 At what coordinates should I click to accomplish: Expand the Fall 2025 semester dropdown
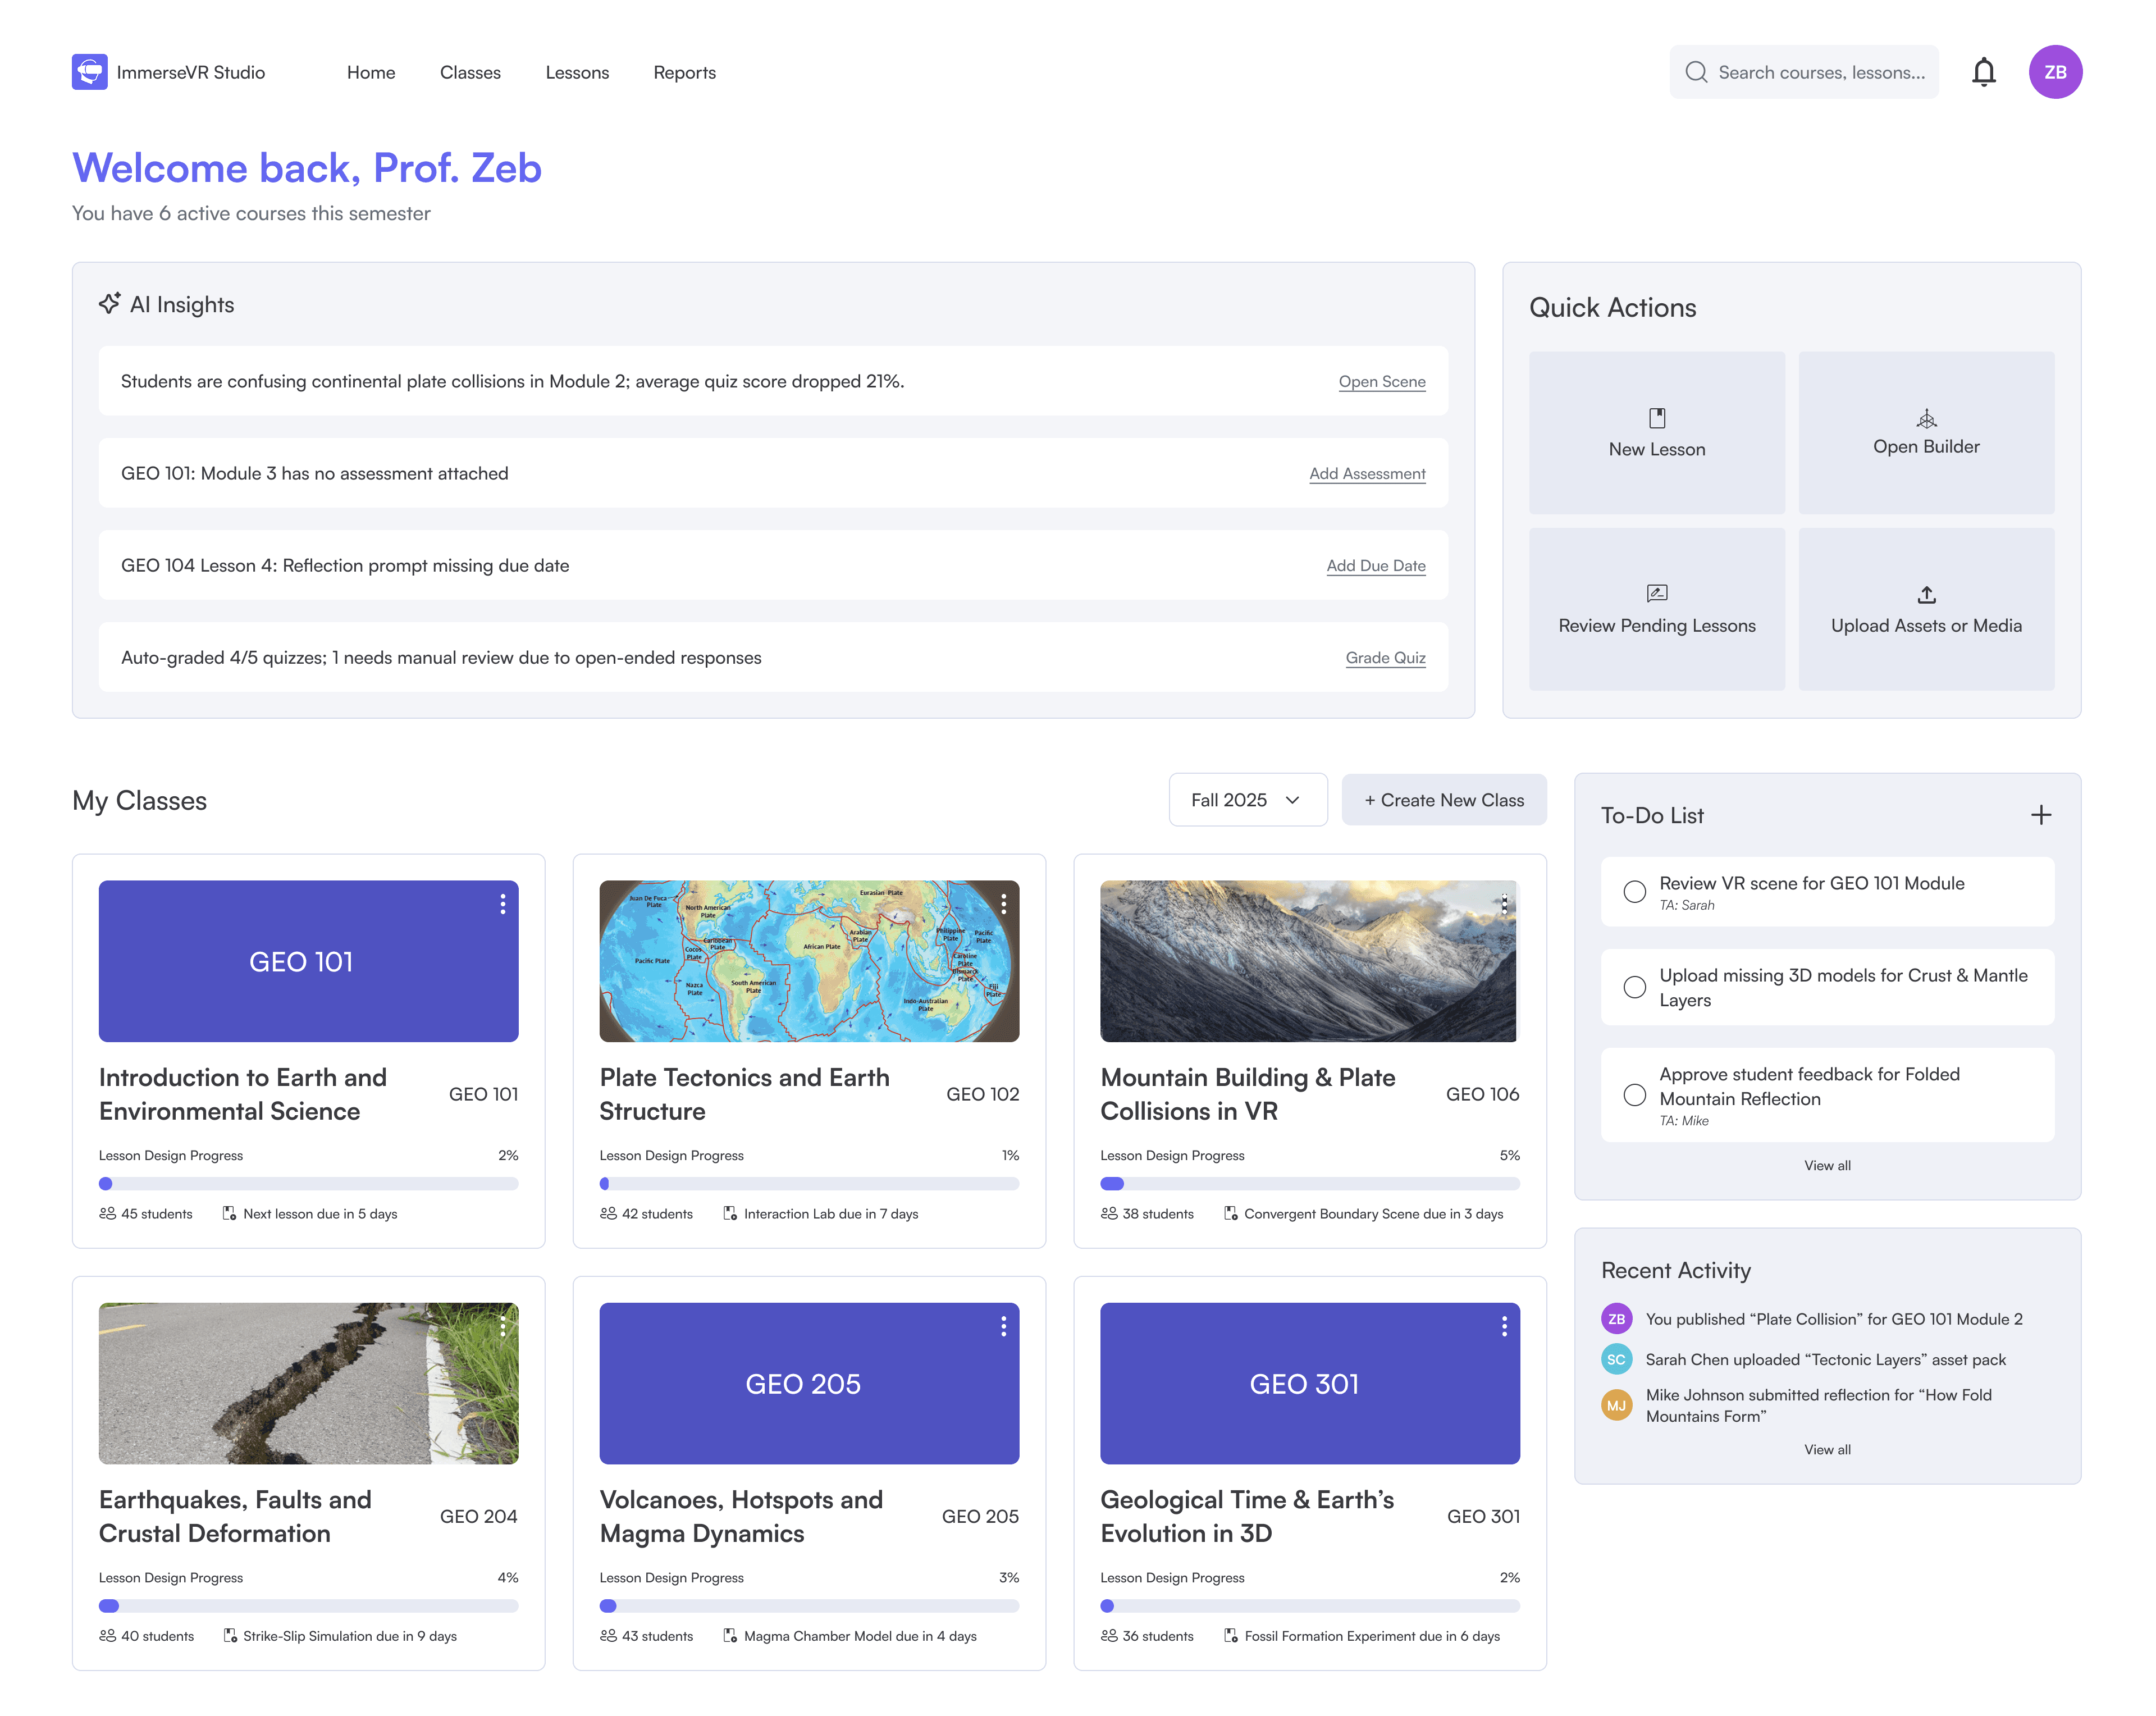click(x=1247, y=800)
